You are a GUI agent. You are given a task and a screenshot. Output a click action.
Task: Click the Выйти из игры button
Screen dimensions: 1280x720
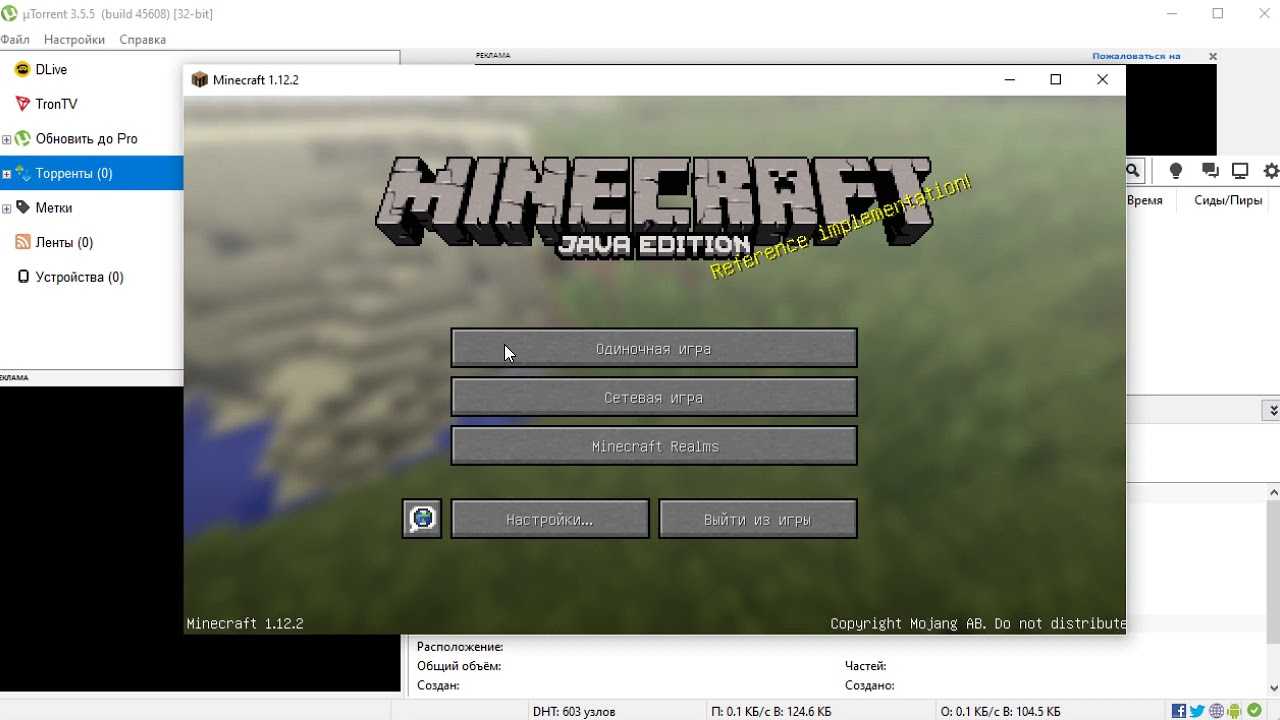pos(758,519)
